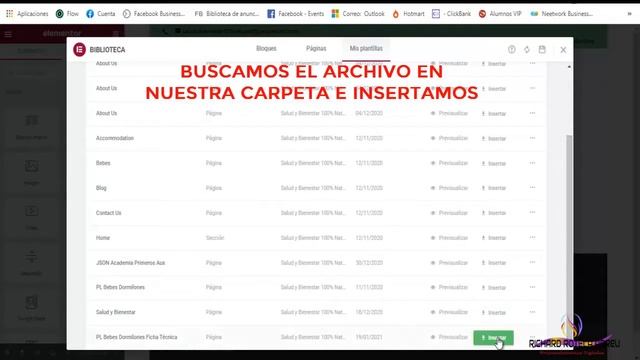Open the Aplicaciones bookmark grid icon
Viewport: 640px width, 360px height.
9,14
